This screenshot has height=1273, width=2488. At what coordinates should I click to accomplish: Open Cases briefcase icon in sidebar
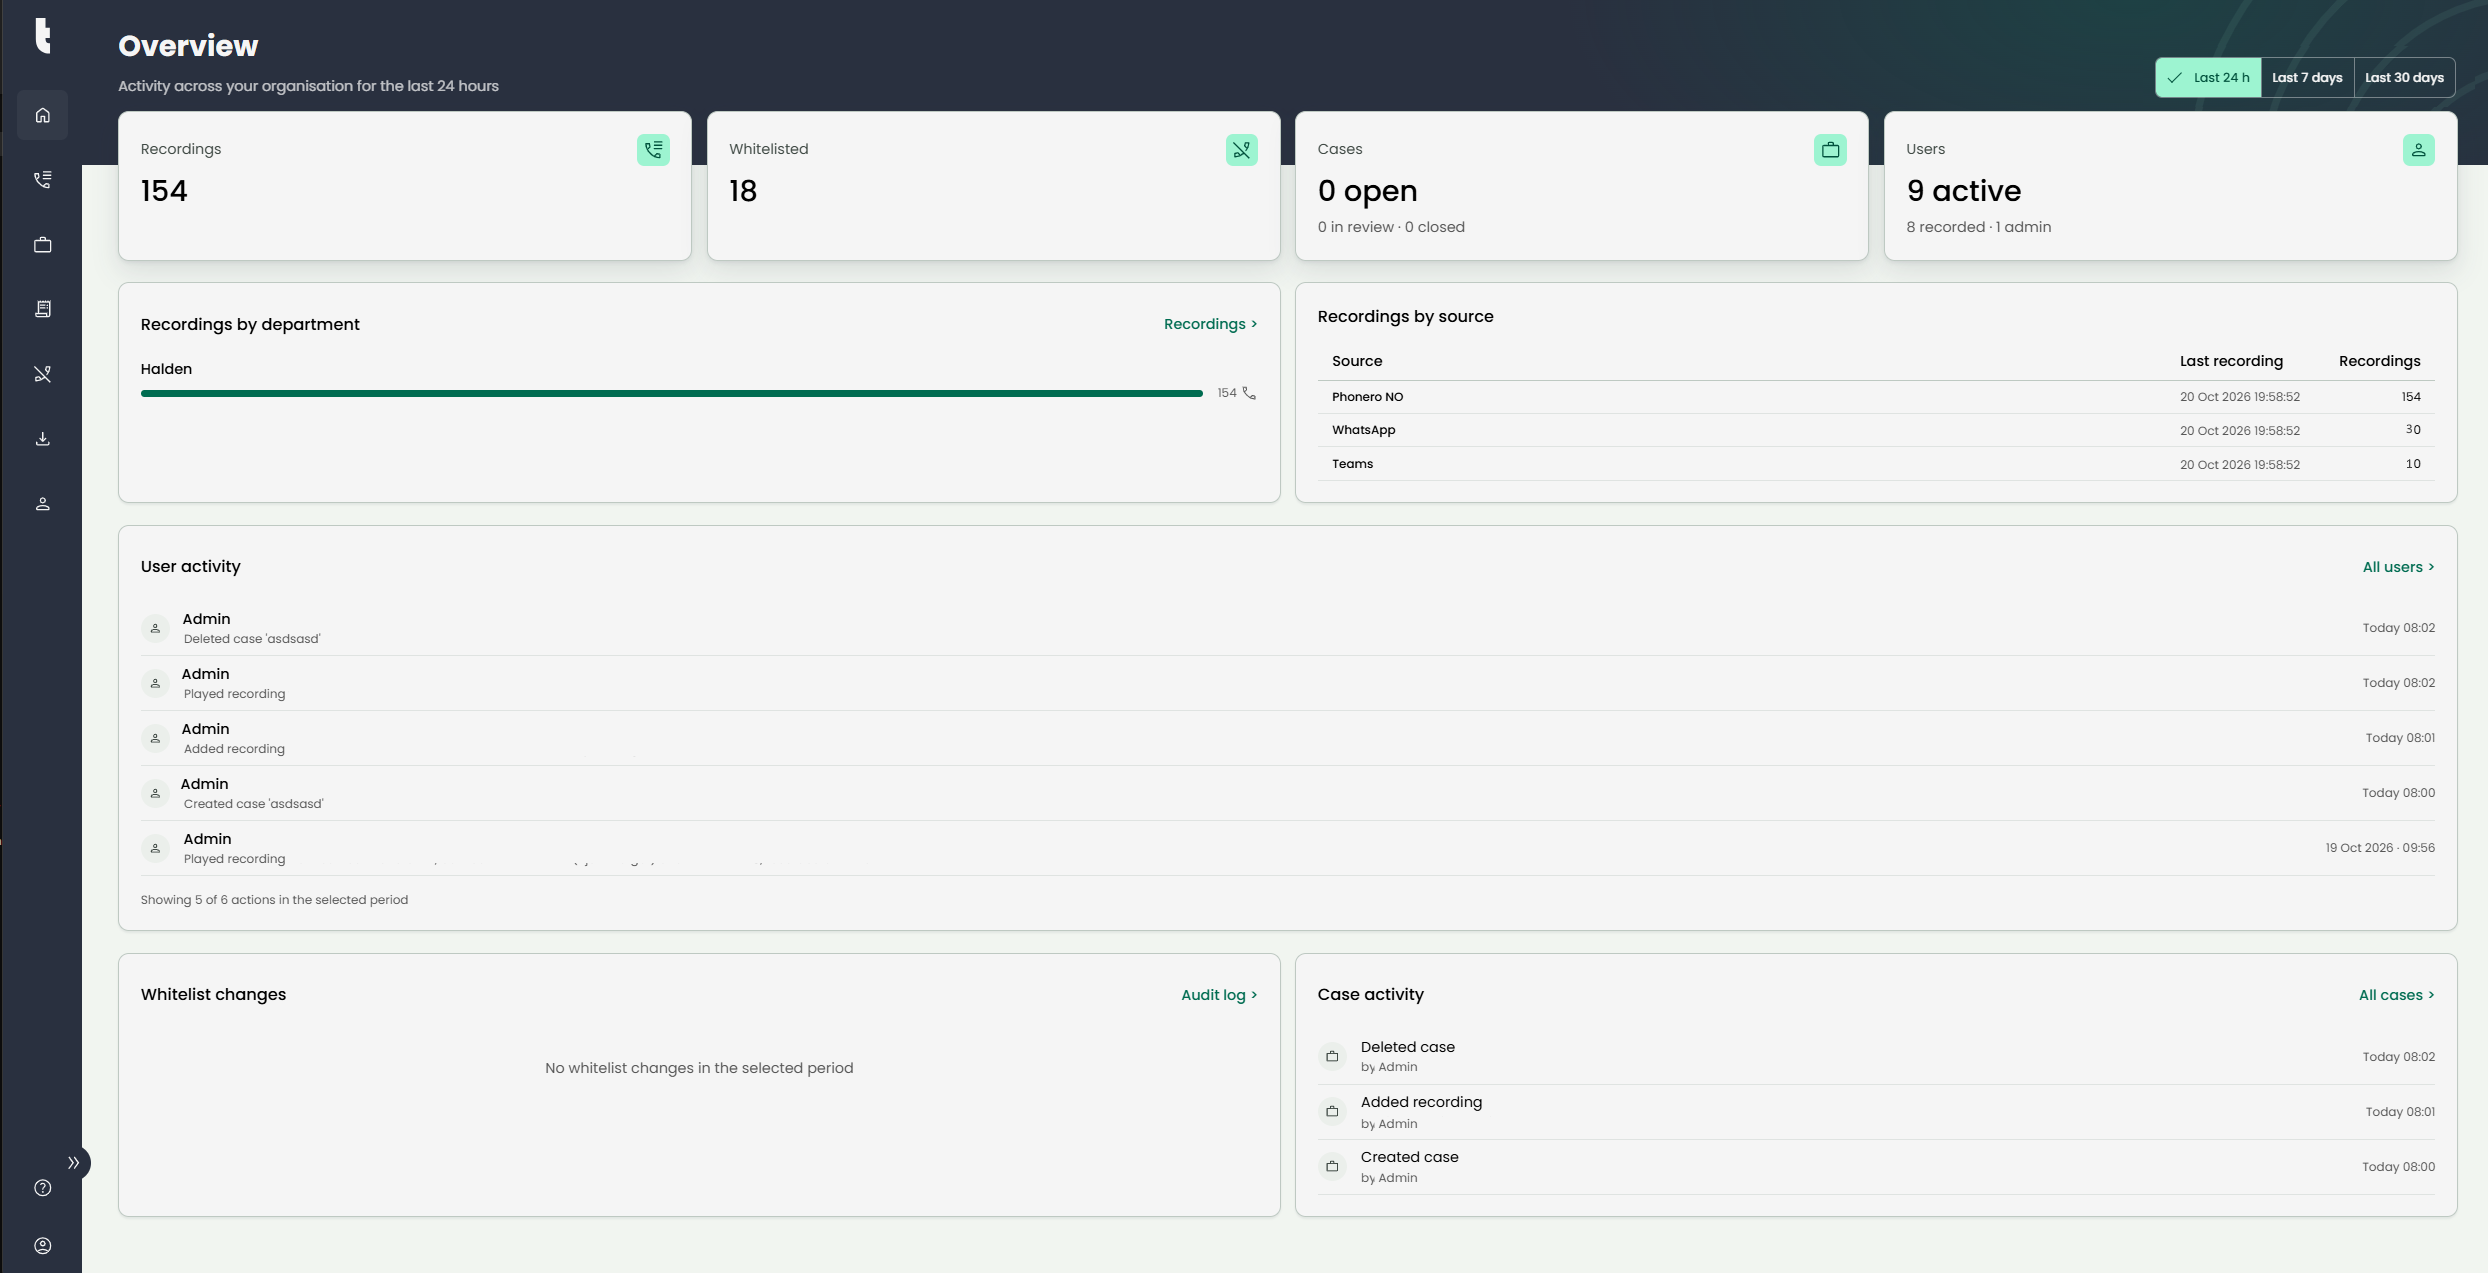[x=42, y=245]
